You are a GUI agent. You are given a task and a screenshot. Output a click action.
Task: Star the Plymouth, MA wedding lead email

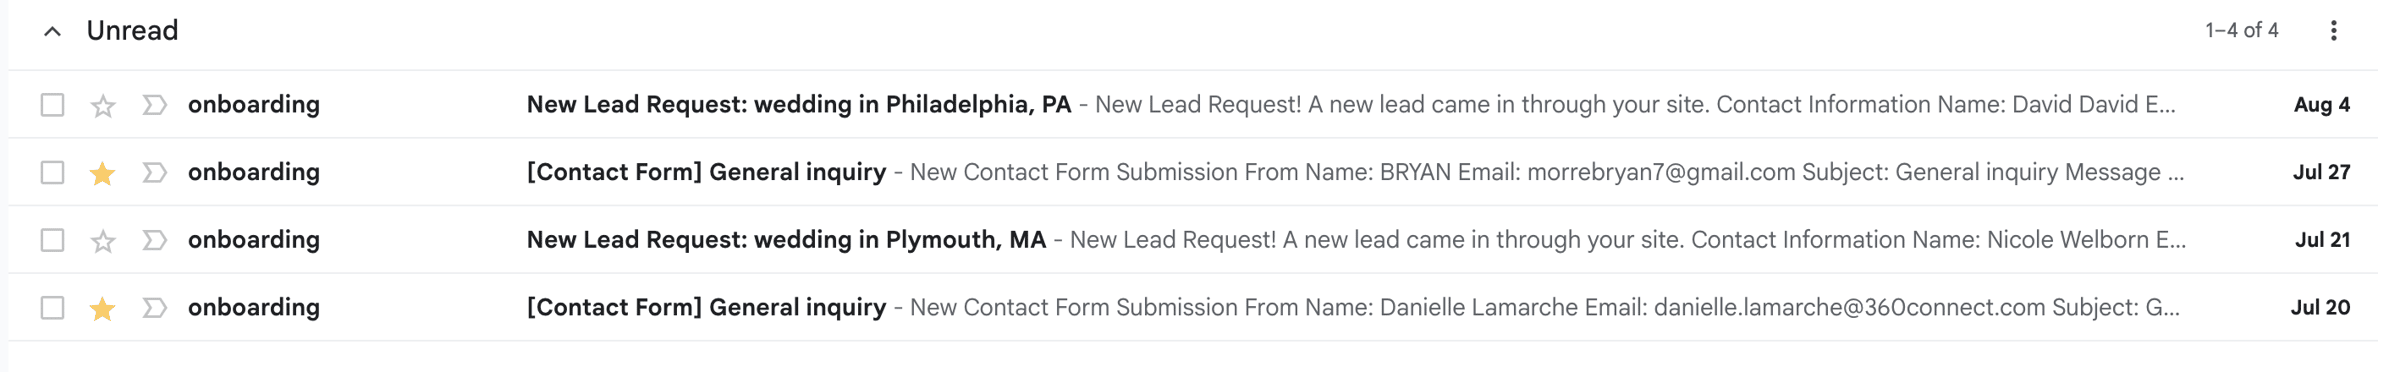103,240
